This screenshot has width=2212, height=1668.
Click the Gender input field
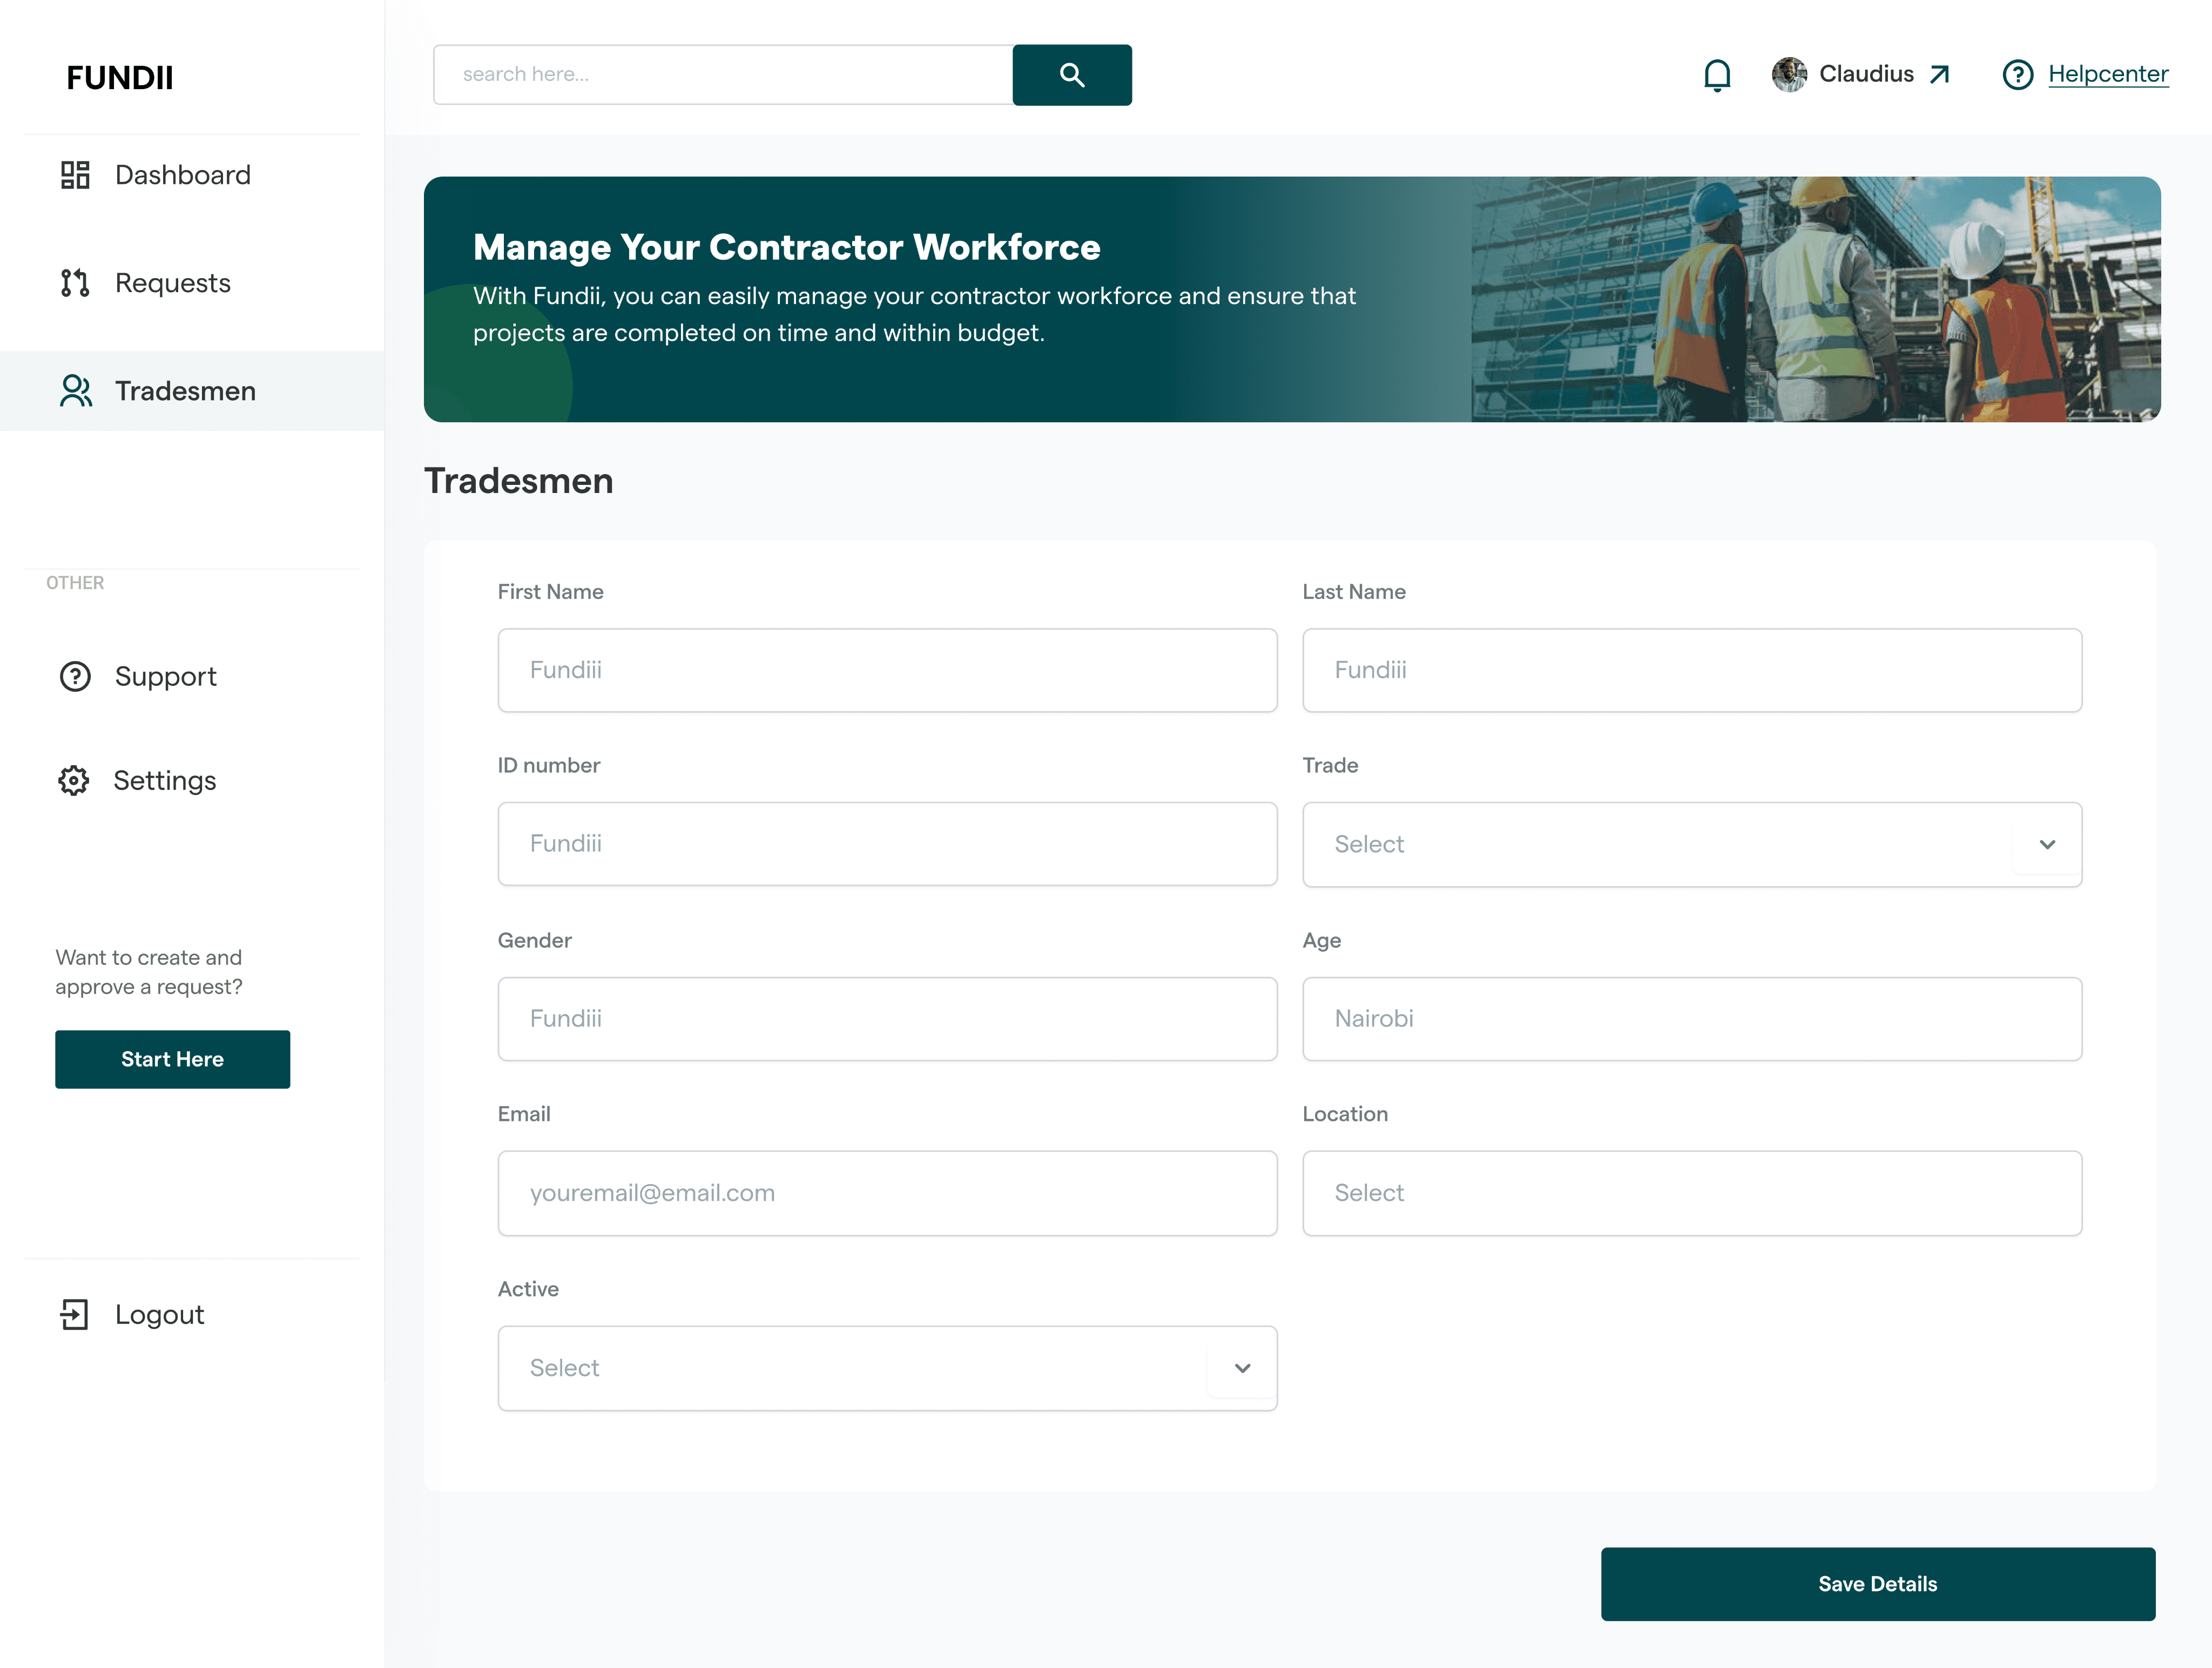coord(888,1019)
